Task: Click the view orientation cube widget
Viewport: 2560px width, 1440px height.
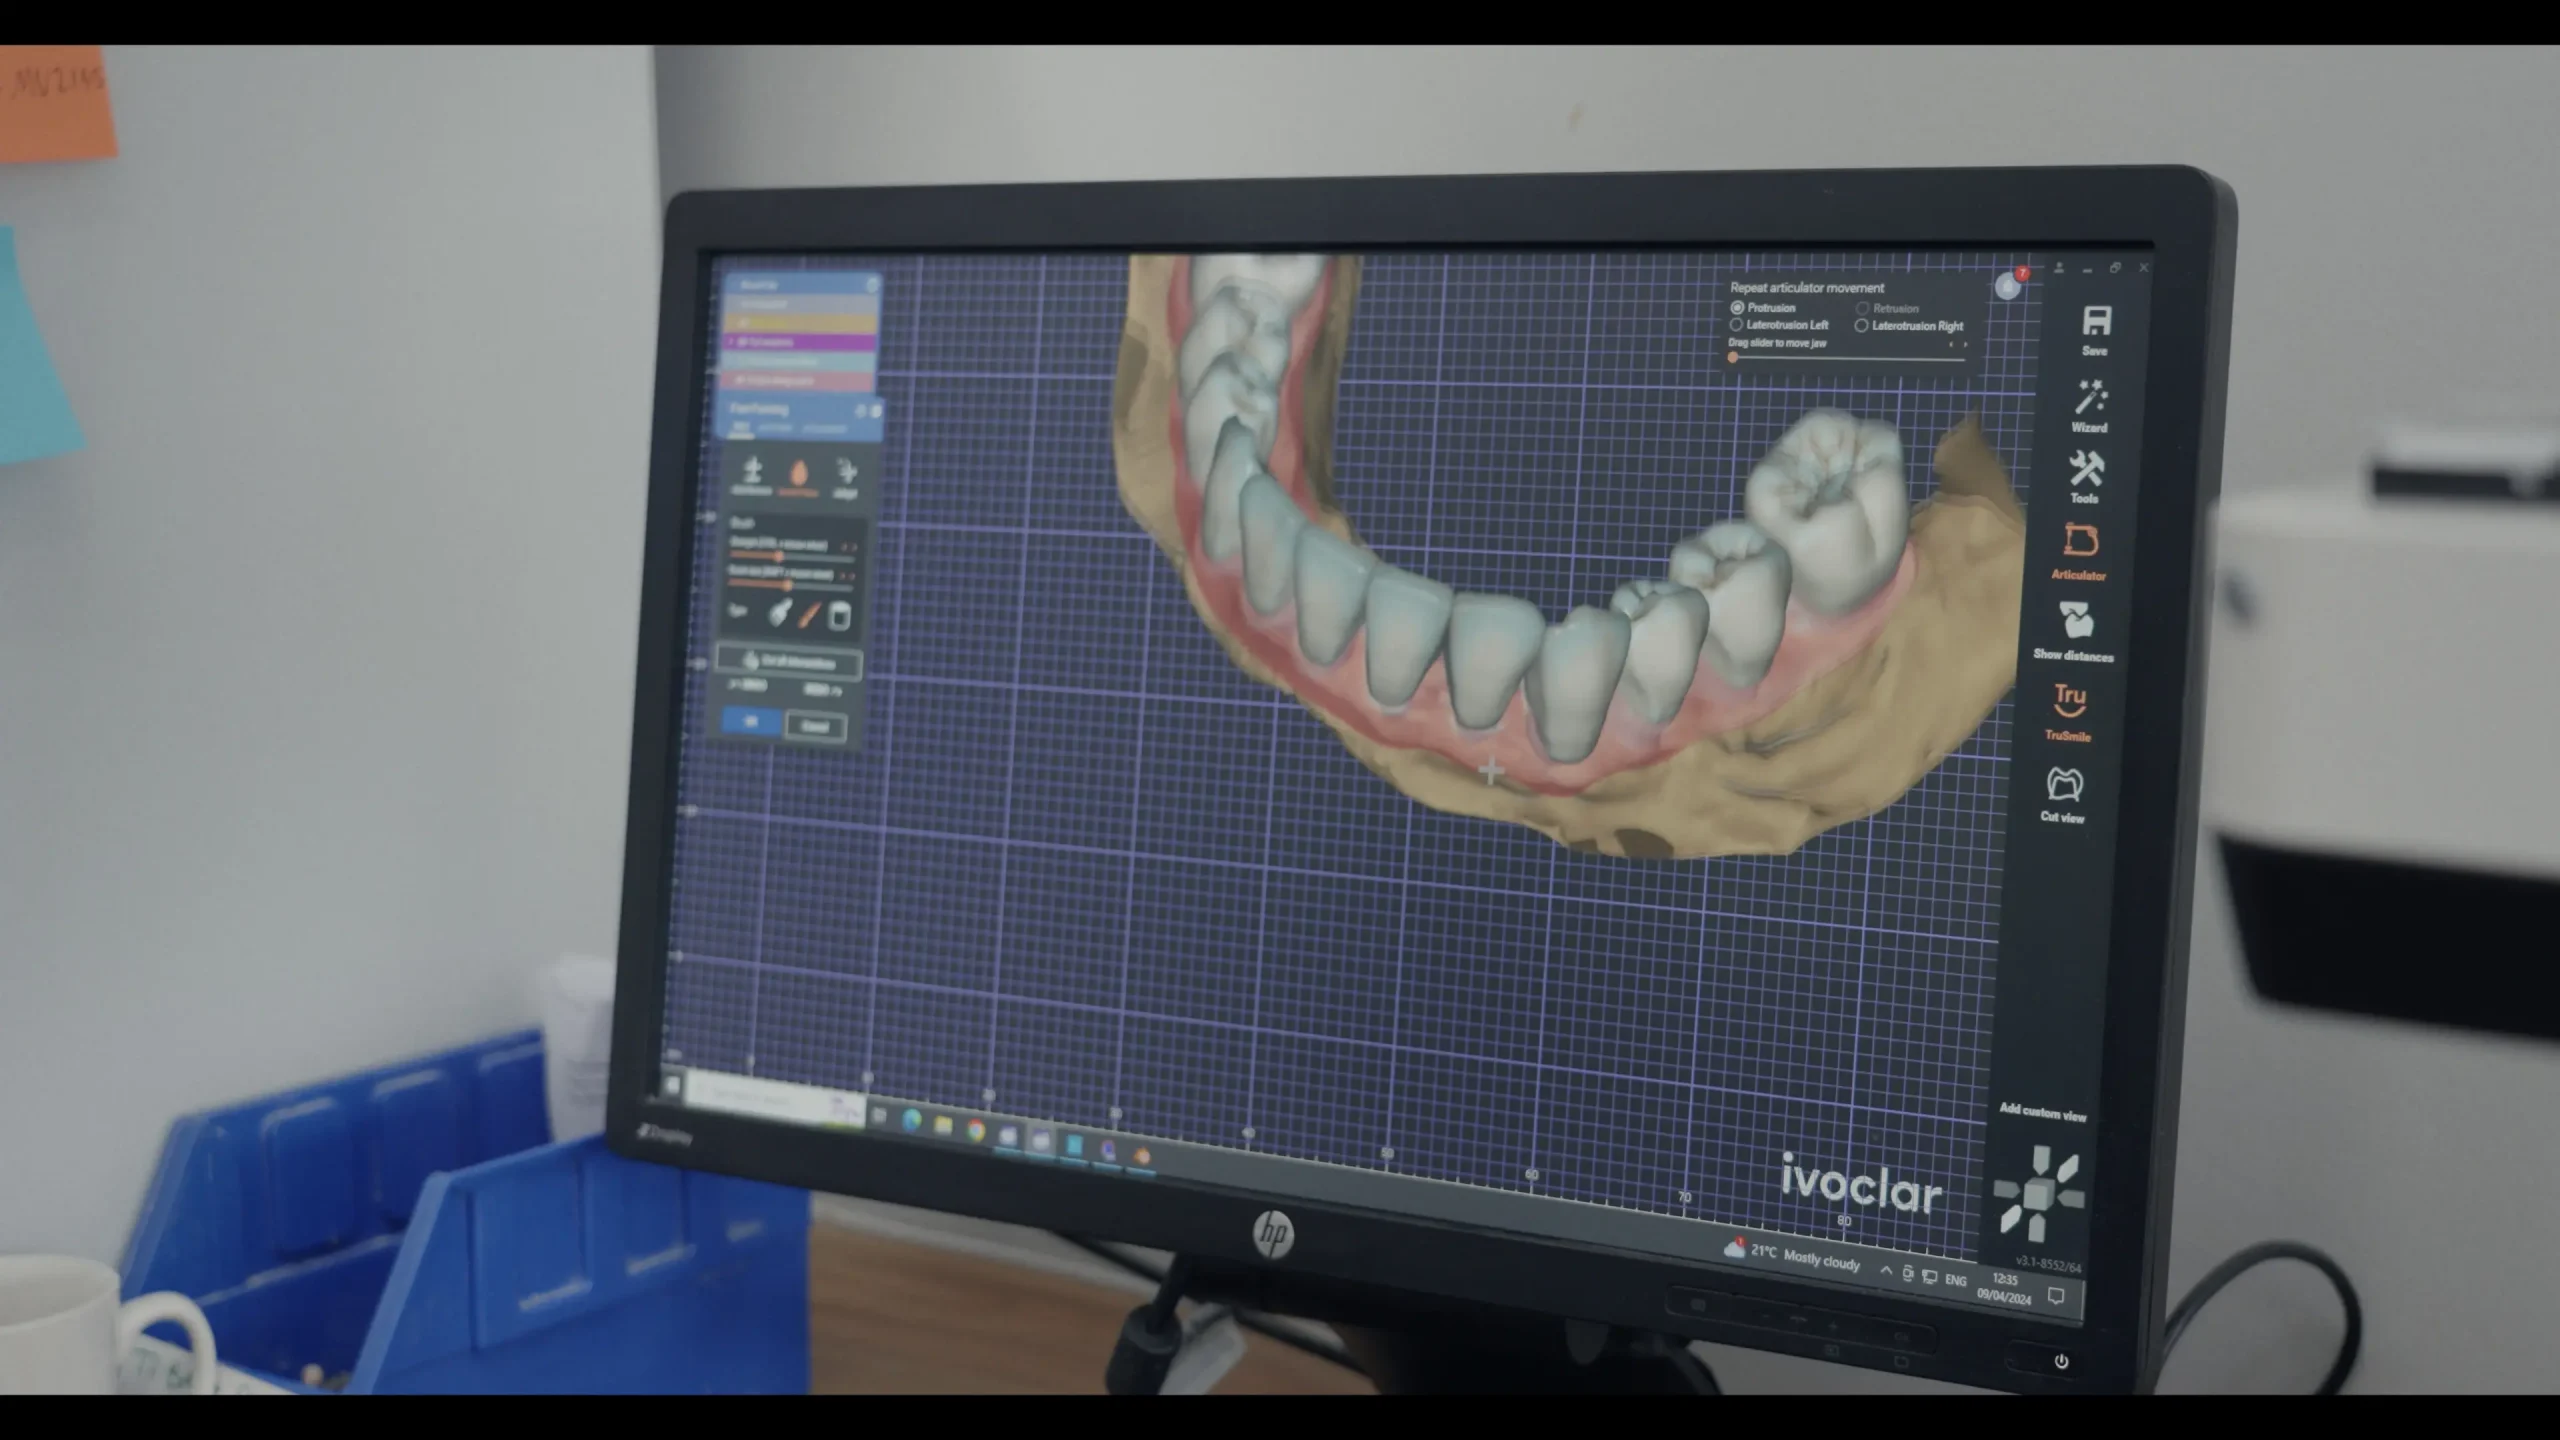Action: pyautogui.click(x=2038, y=1194)
